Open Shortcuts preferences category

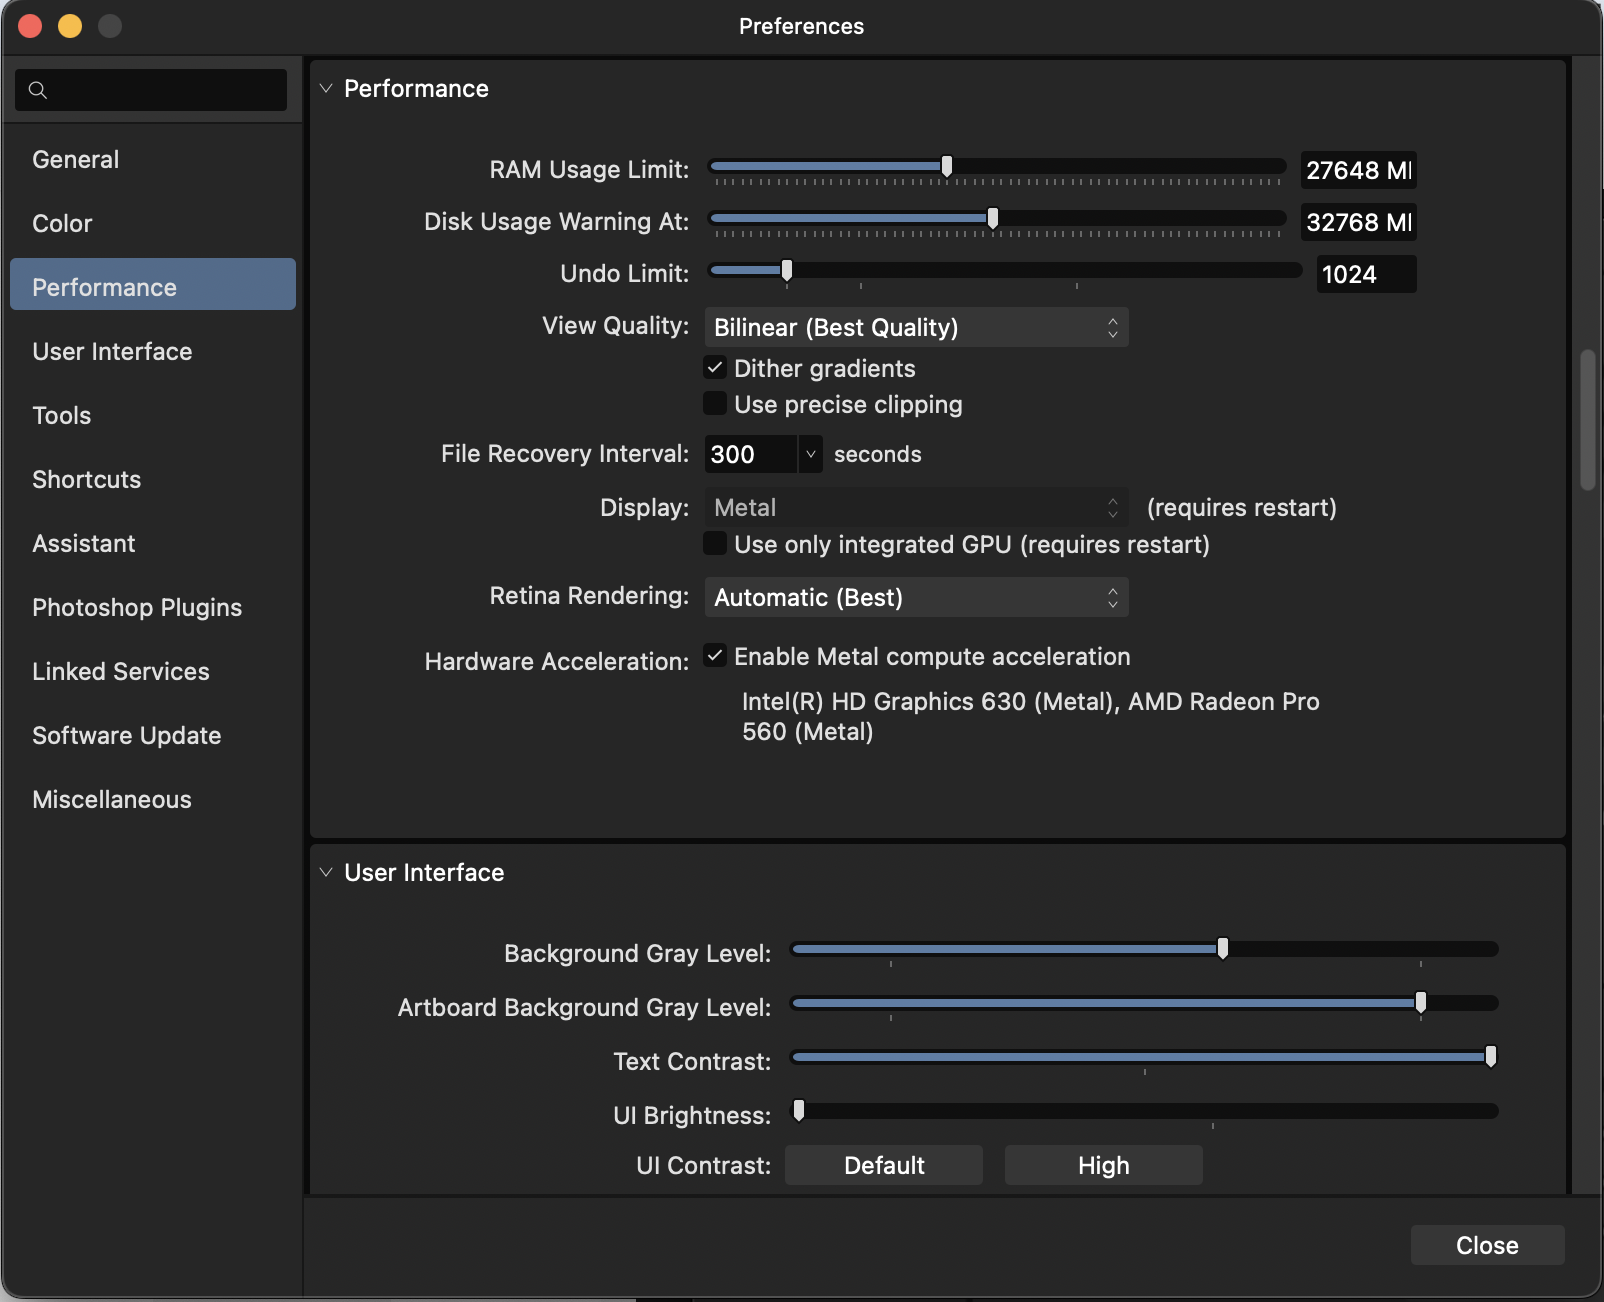click(x=87, y=480)
